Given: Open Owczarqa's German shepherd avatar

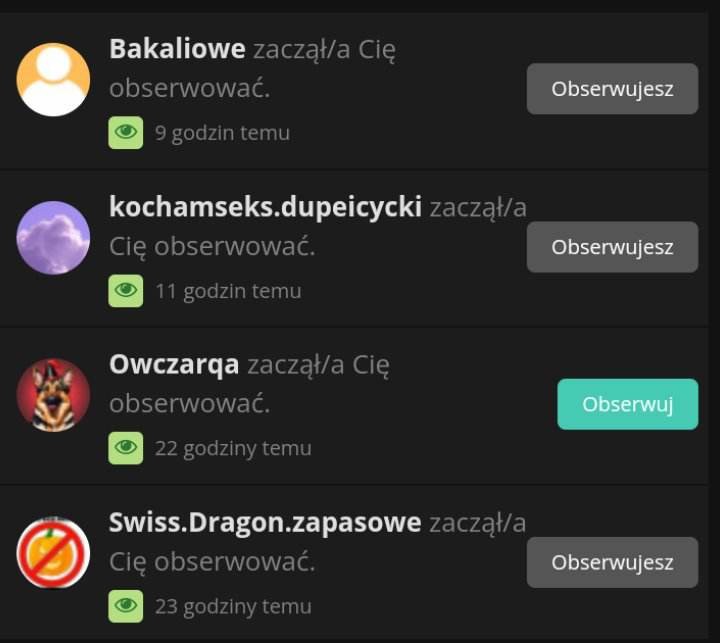Looking at the screenshot, I should pyautogui.click(x=53, y=395).
